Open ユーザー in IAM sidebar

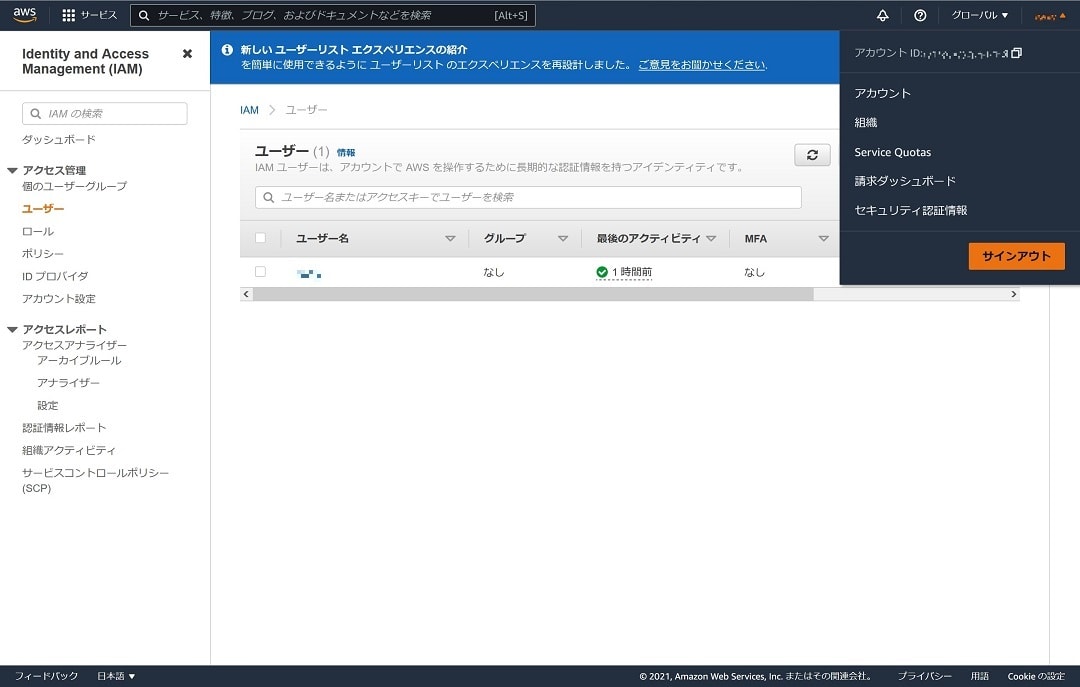click(x=43, y=209)
